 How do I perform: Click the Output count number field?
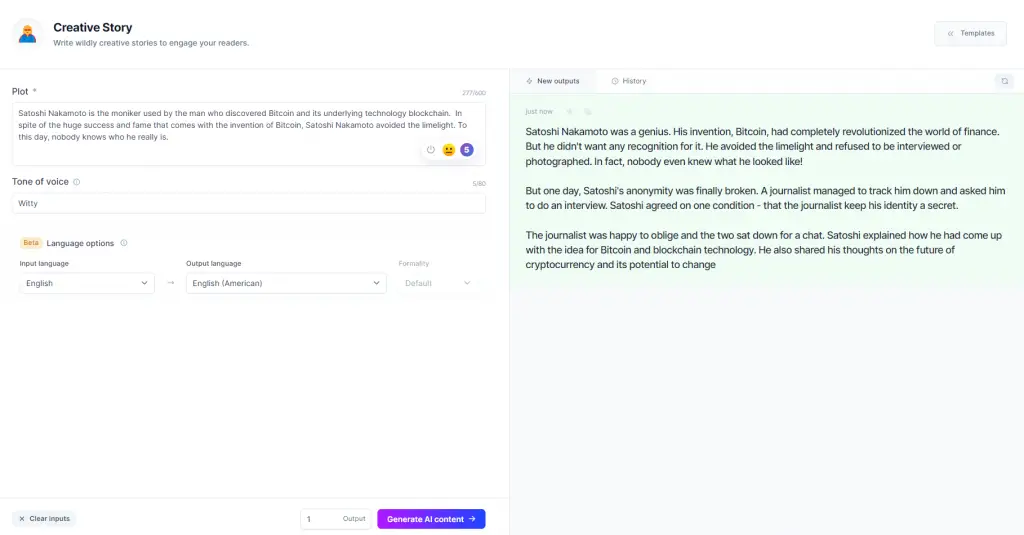tap(336, 519)
